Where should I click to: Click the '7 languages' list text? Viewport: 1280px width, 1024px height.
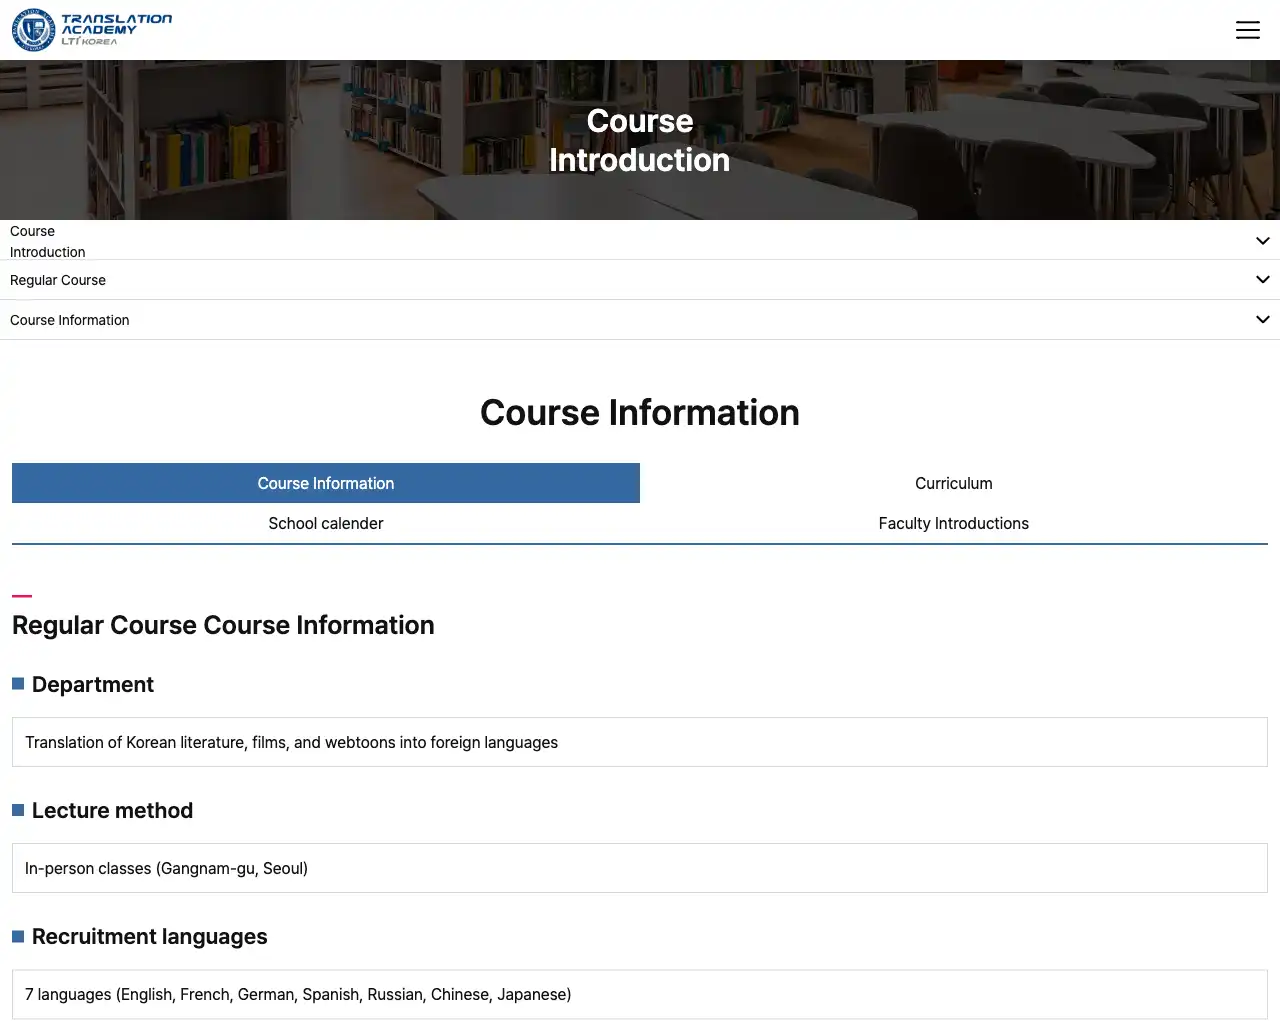point(298,994)
